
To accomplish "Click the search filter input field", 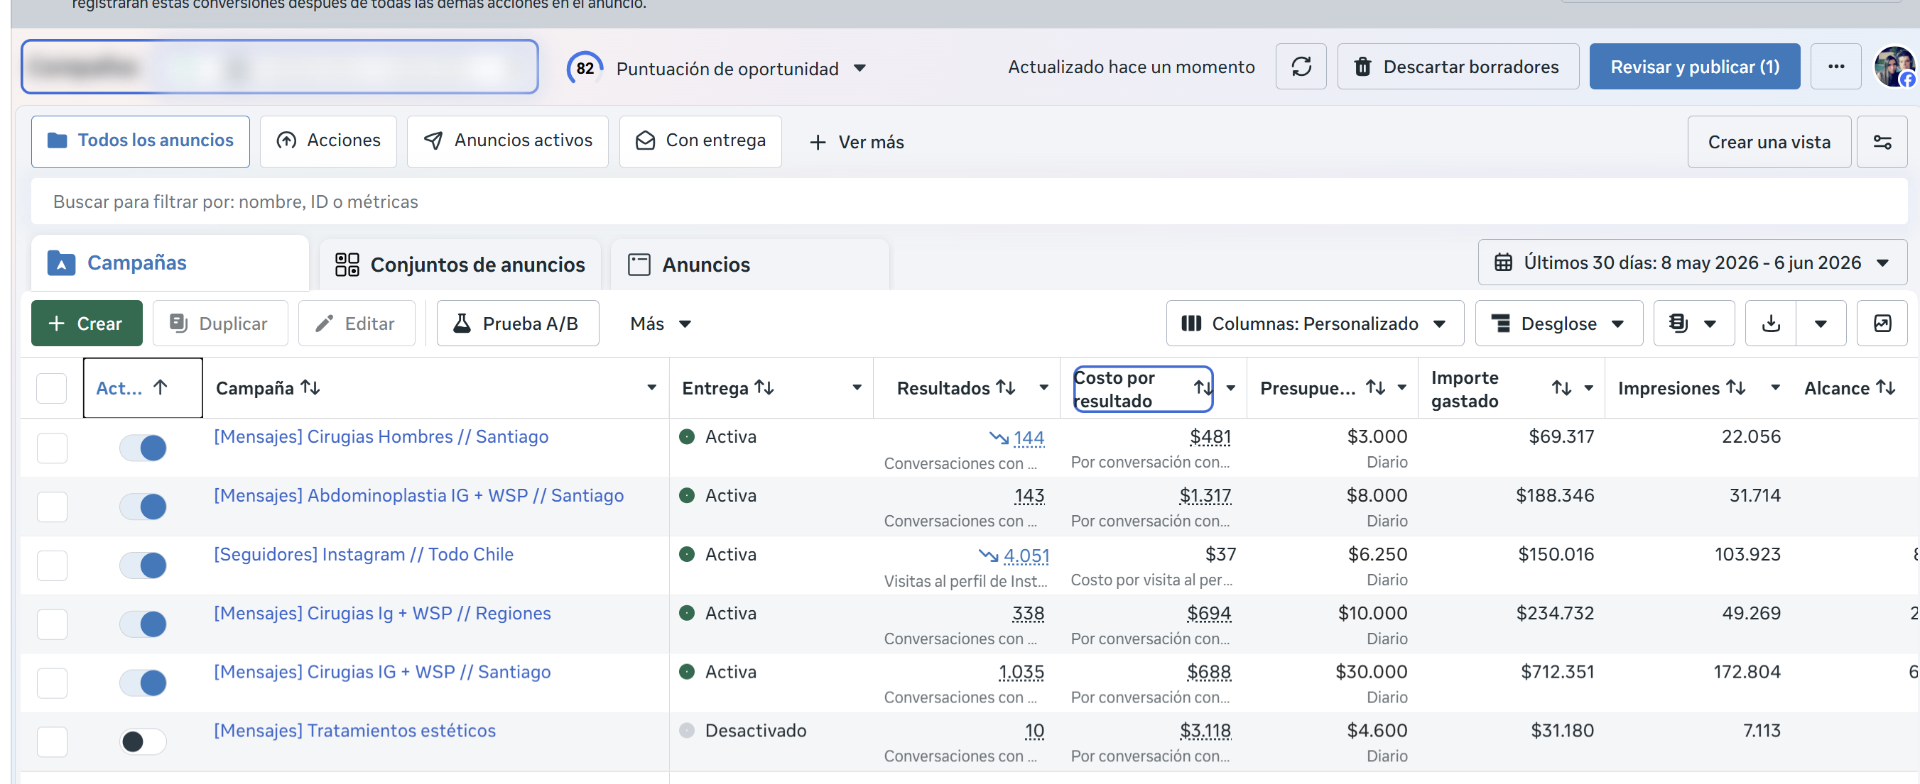I will pos(969,202).
